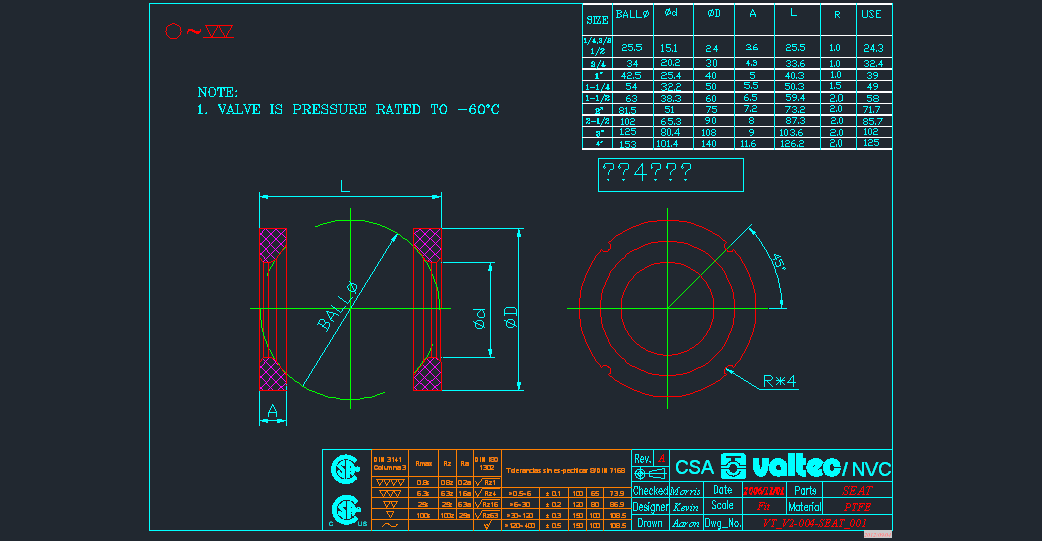Viewport: 1042px width, 541px height.
Task: Select the pressure rating note text
Action: pos(348,109)
